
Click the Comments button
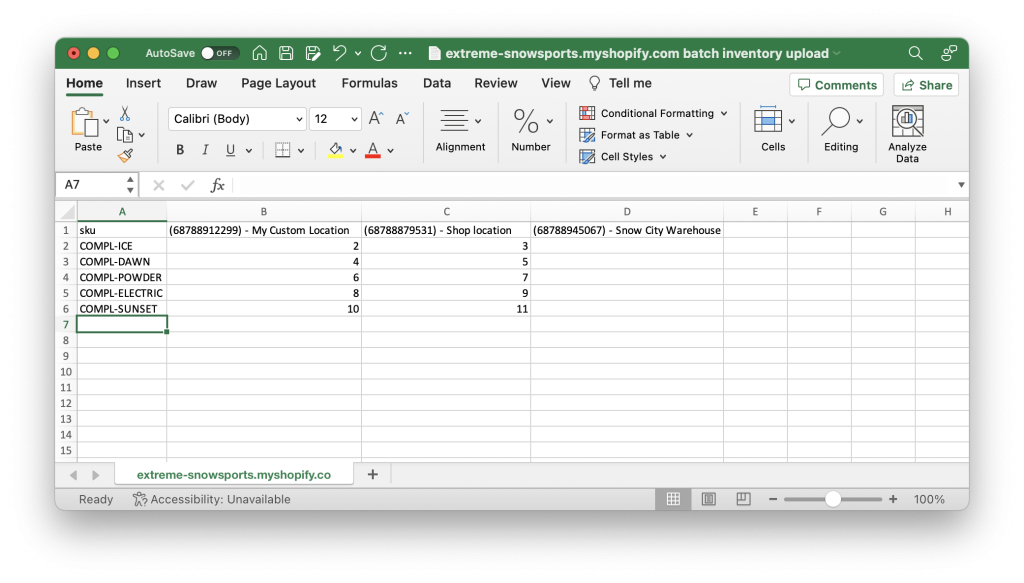836,84
